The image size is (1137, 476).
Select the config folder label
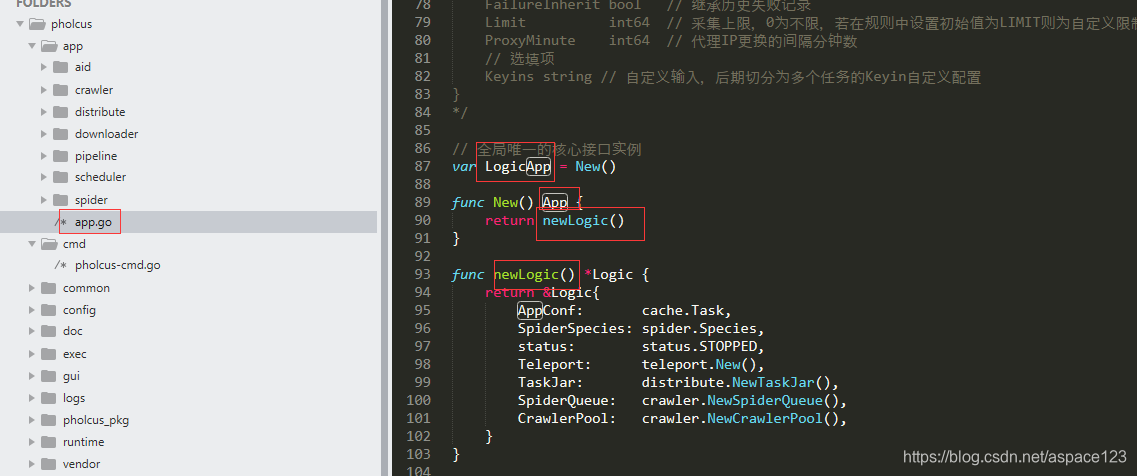point(80,310)
